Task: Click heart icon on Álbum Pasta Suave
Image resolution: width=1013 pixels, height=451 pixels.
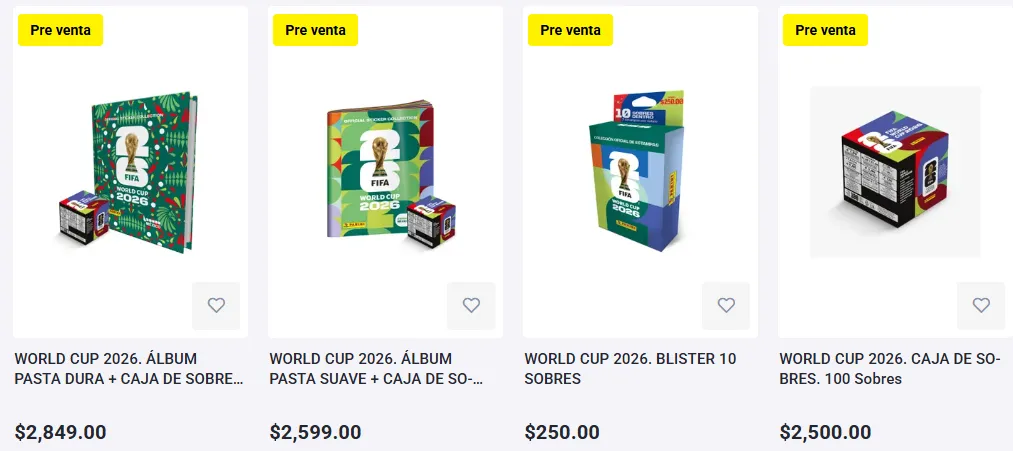Action: (471, 306)
